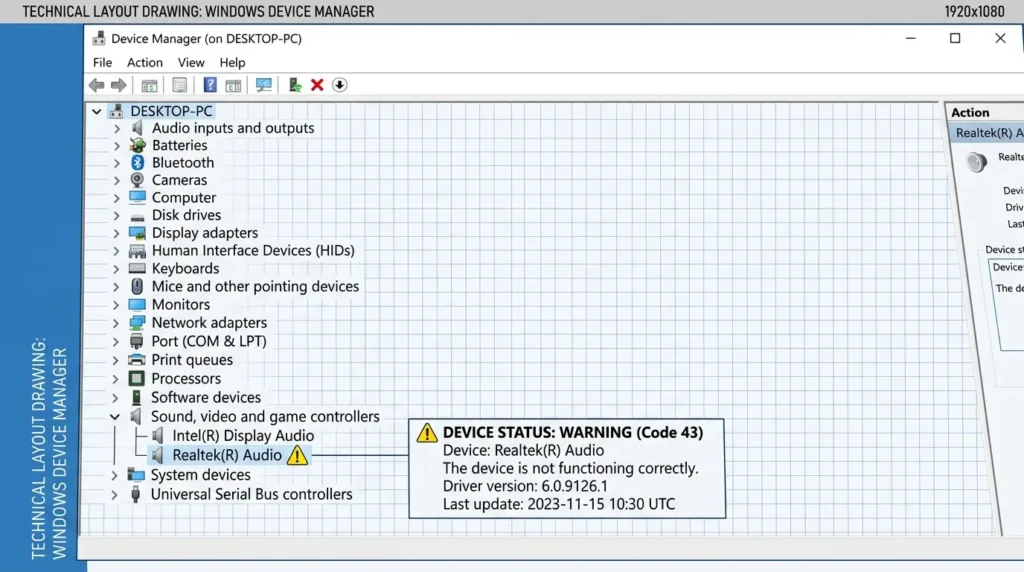The width and height of the screenshot is (1024, 572).
Task: Open the Action menu
Action: point(145,63)
